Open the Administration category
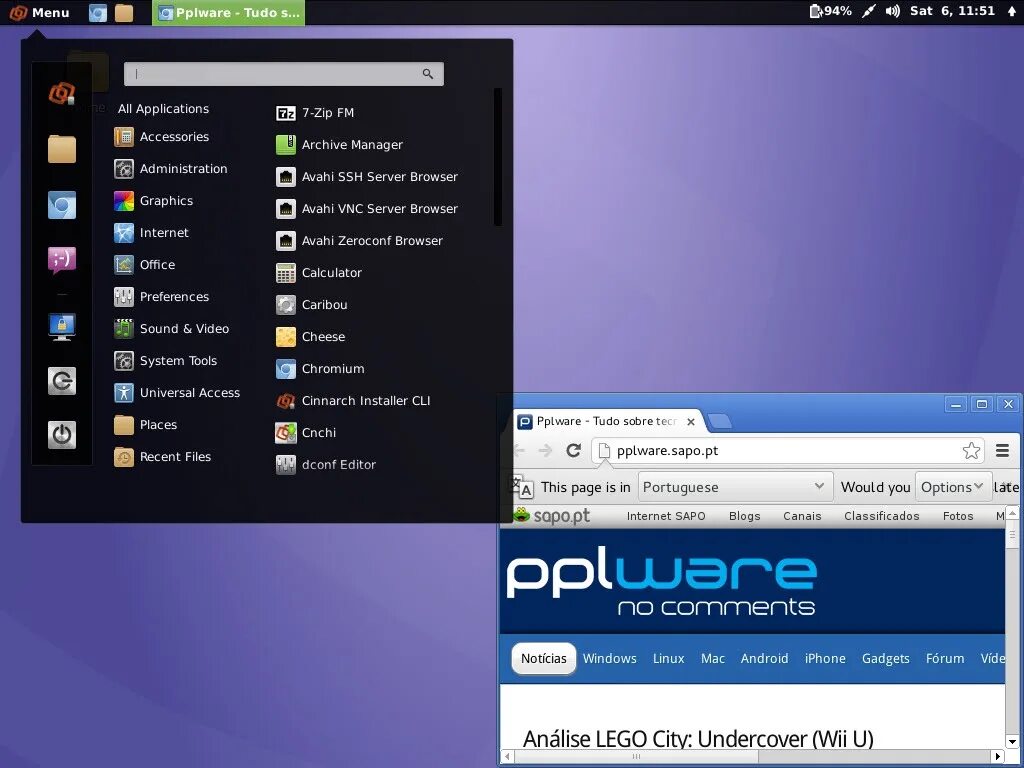Viewport: 1024px width, 768px height. click(171, 168)
